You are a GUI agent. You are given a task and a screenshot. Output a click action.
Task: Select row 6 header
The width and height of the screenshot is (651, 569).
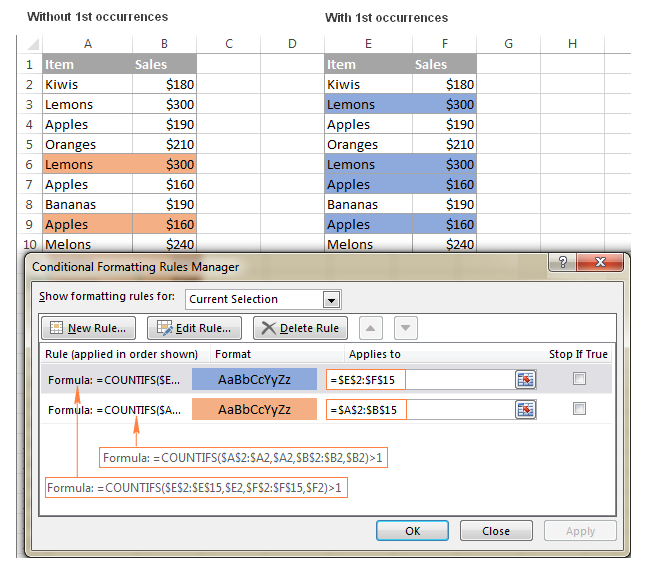[x=29, y=164]
